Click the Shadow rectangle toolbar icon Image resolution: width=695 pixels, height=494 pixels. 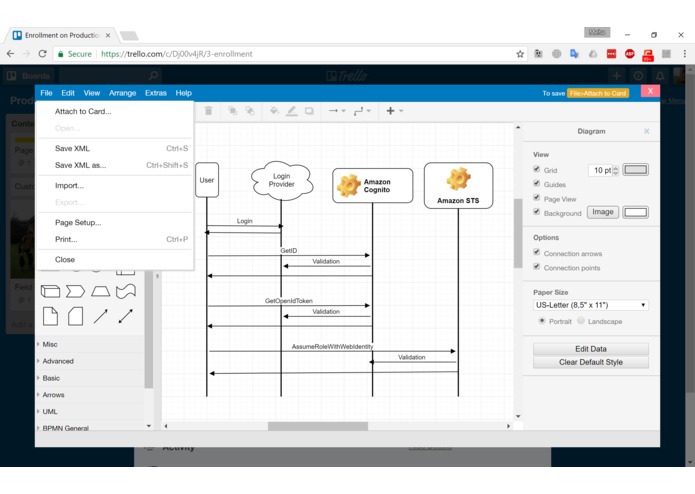point(309,111)
